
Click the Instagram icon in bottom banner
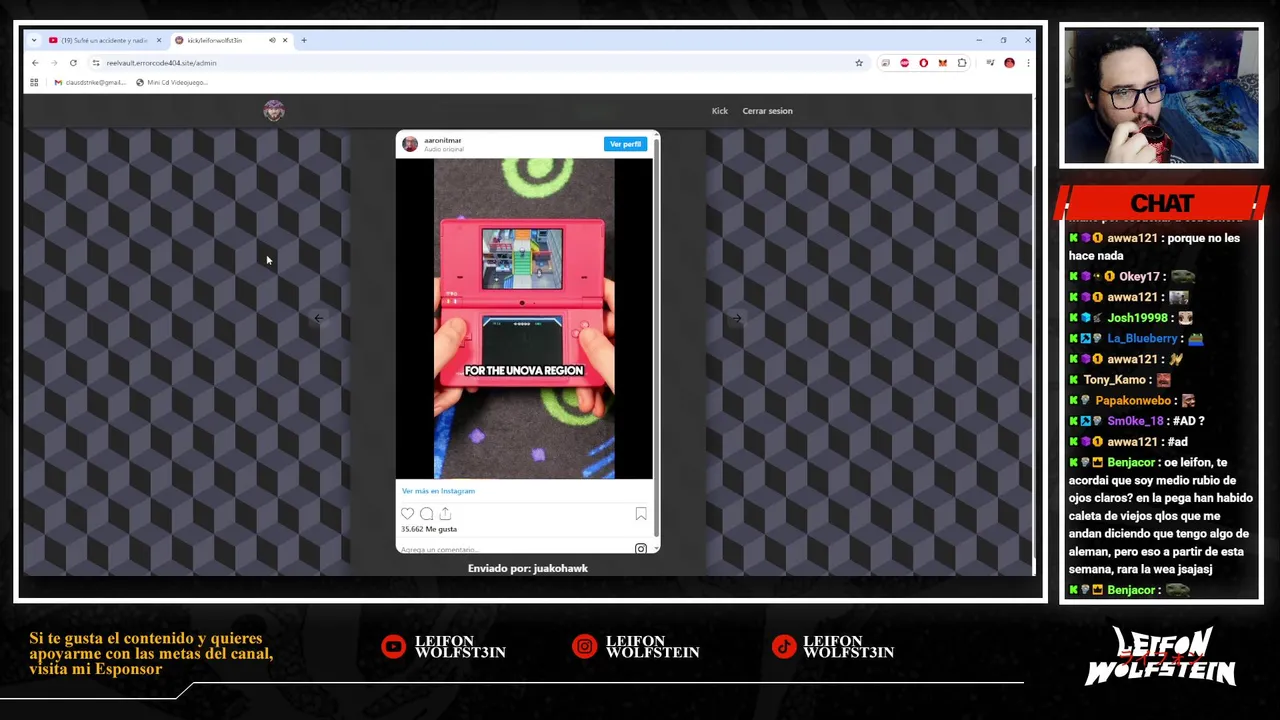coord(584,647)
